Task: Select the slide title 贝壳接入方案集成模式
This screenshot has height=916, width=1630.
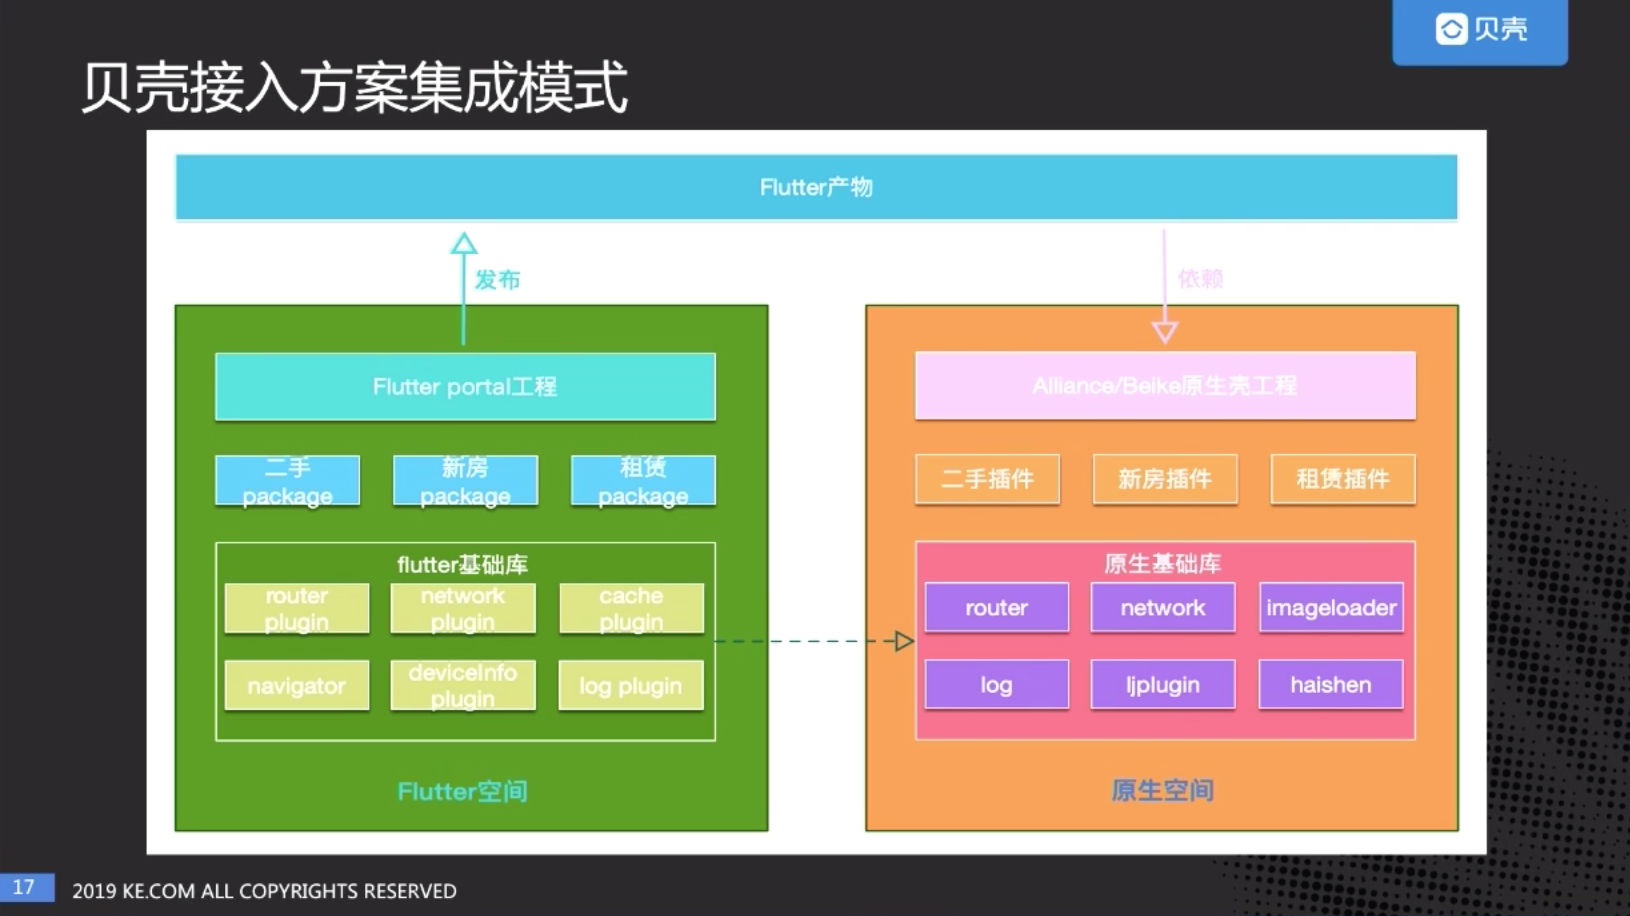Action: point(354,87)
